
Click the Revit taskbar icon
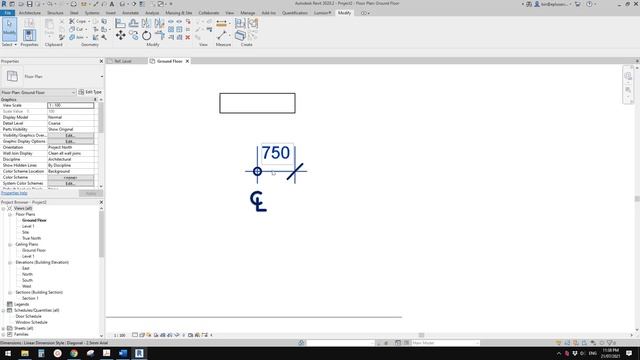(139, 353)
